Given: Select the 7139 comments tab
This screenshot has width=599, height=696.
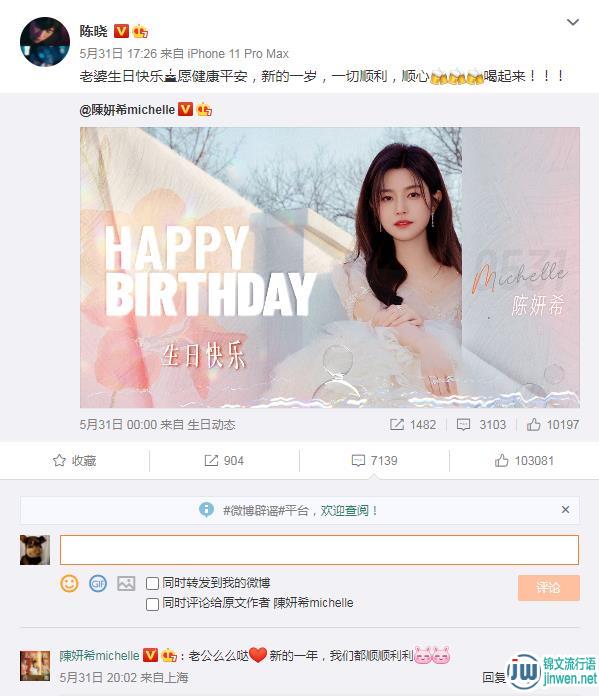Looking at the screenshot, I should (374, 461).
